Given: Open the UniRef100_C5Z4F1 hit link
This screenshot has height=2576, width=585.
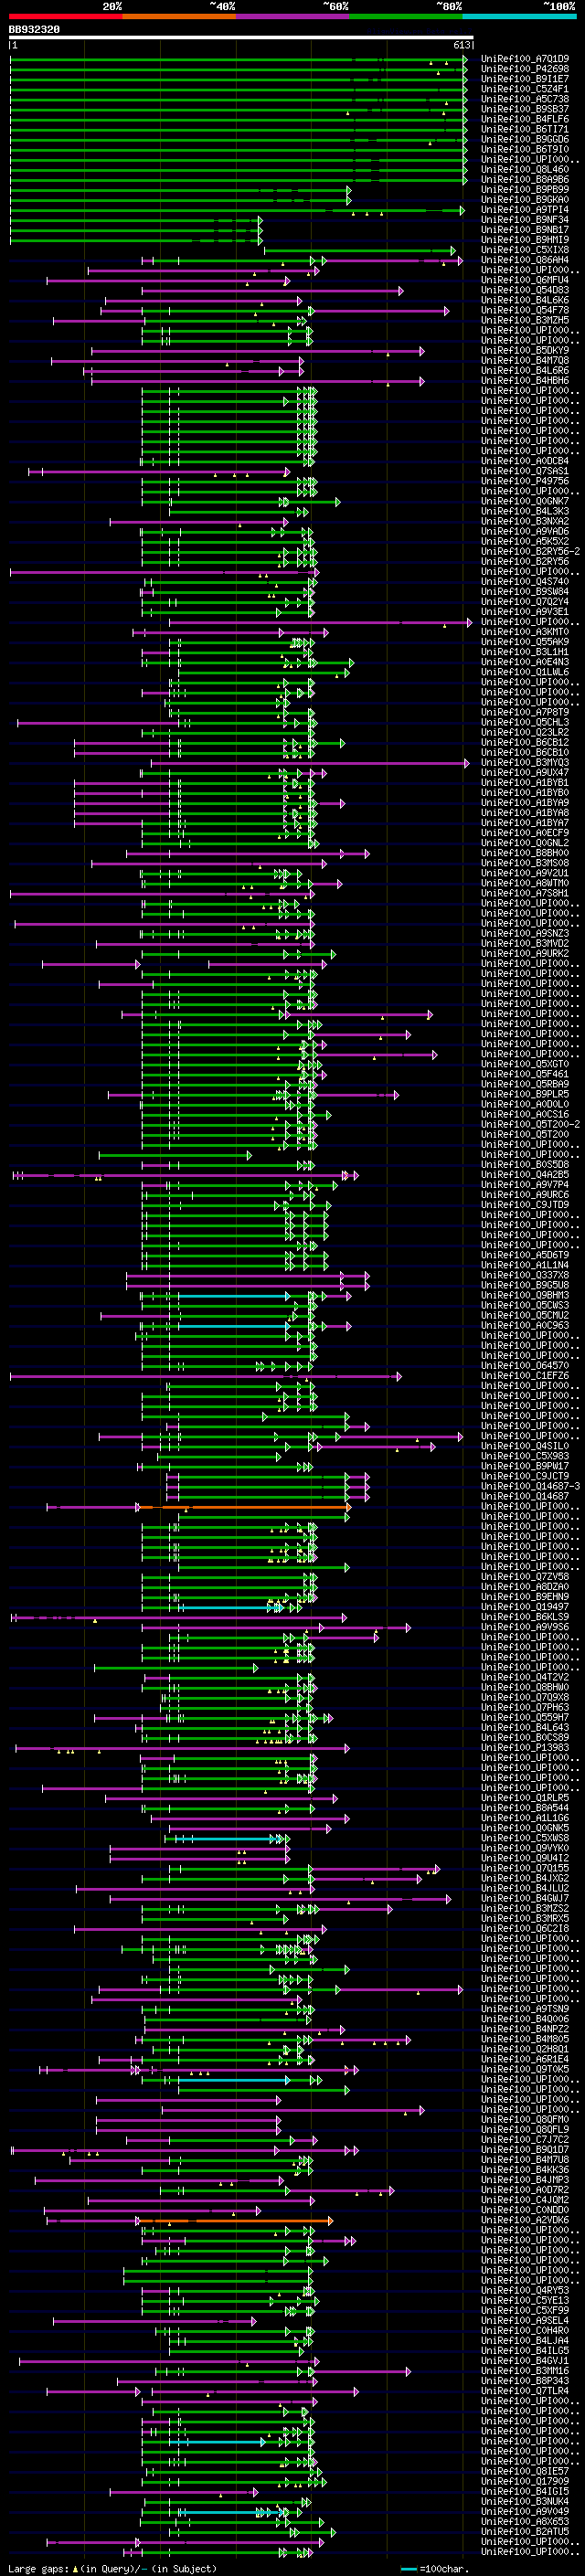Looking at the screenshot, I should [525, 89].
